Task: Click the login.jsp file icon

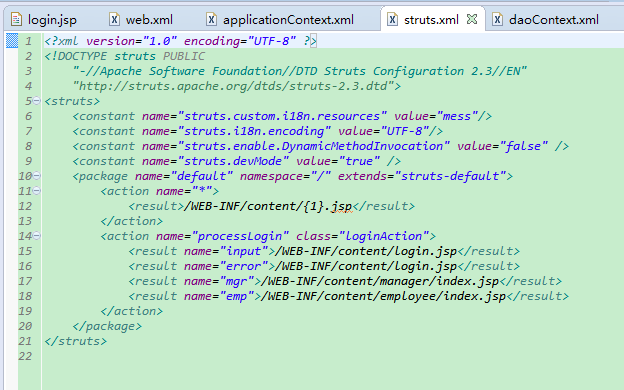Action: pos(16,19)
